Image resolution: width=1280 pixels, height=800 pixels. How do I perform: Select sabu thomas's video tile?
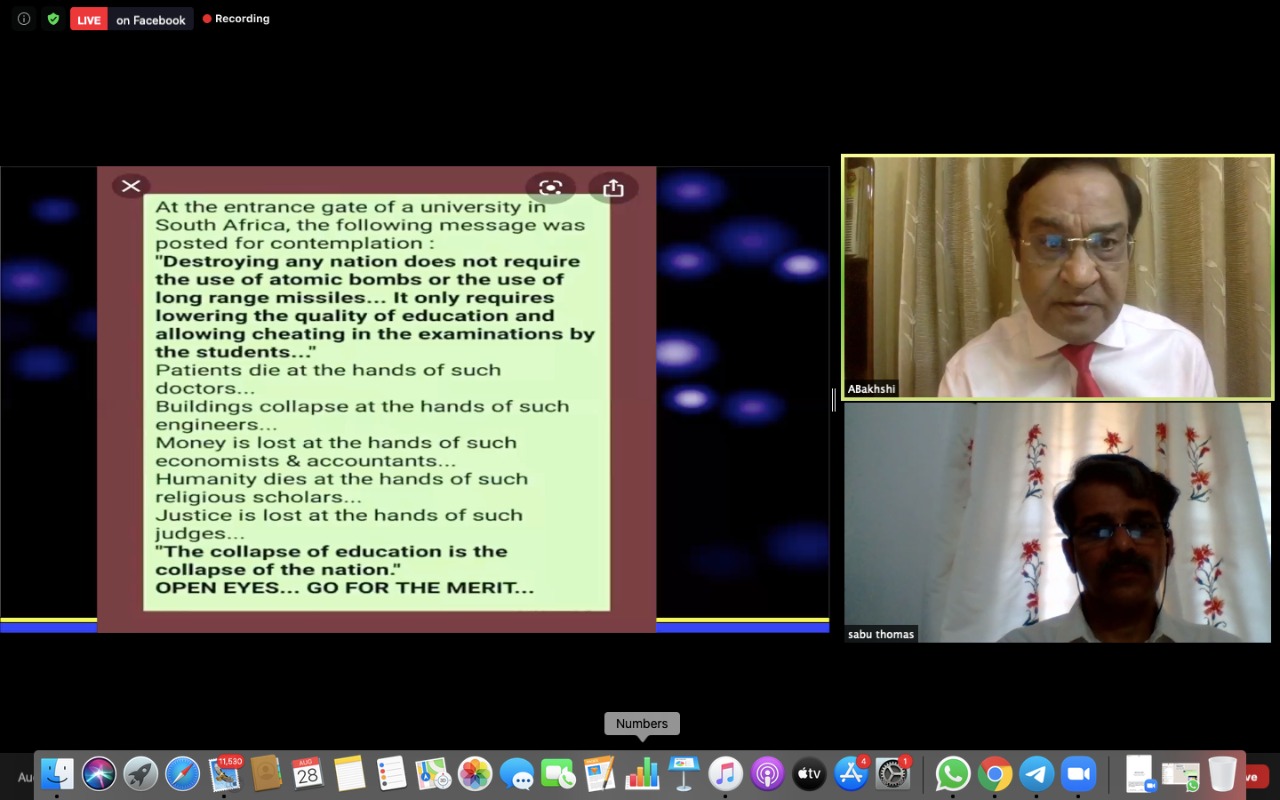pos(1057,522)
